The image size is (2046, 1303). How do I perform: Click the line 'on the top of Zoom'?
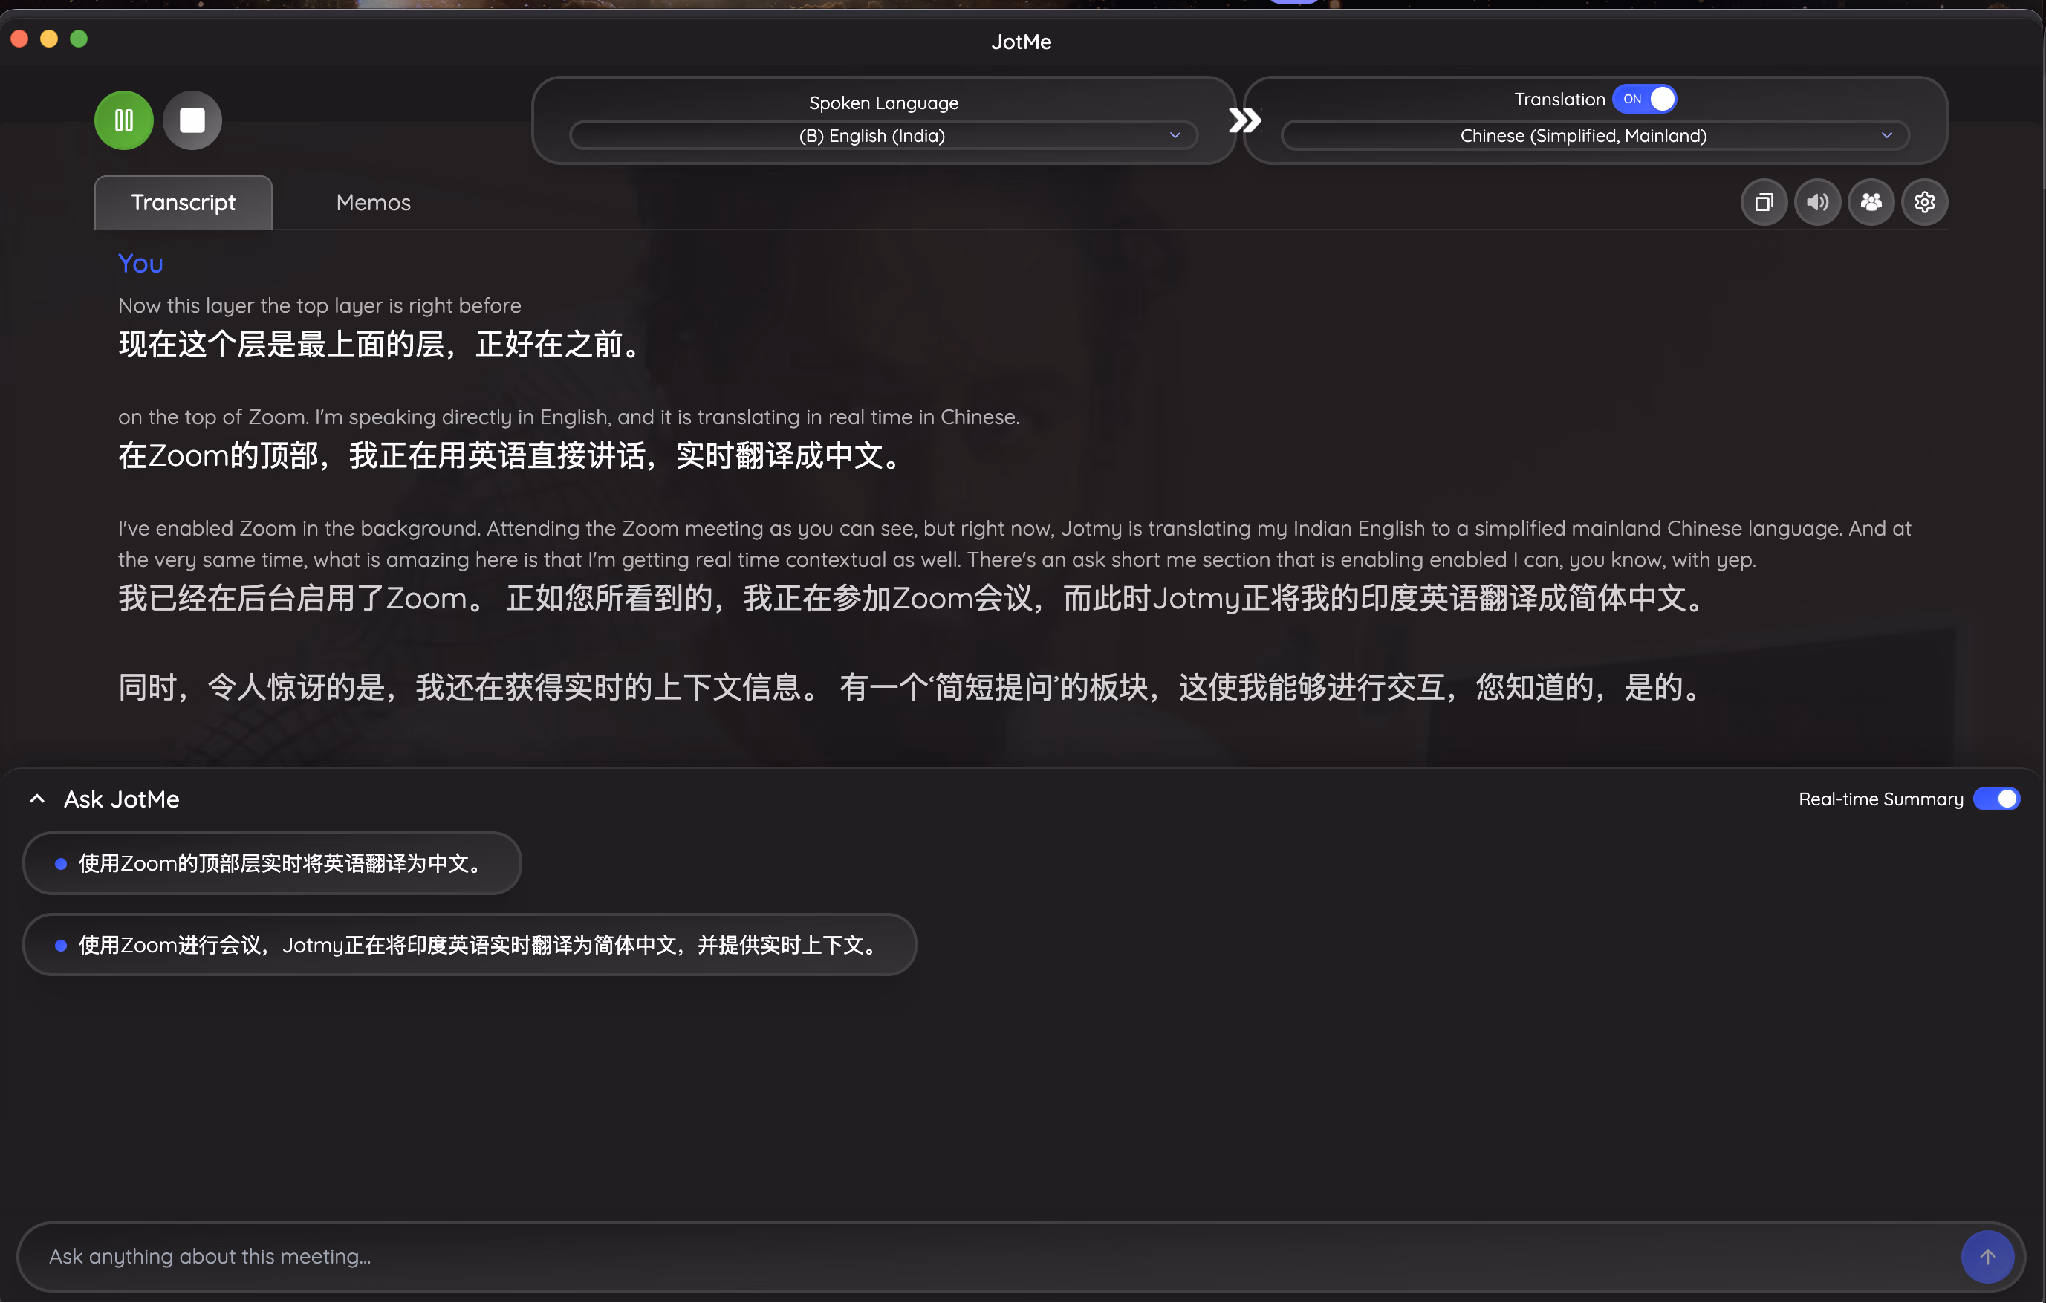coord(569,417)
